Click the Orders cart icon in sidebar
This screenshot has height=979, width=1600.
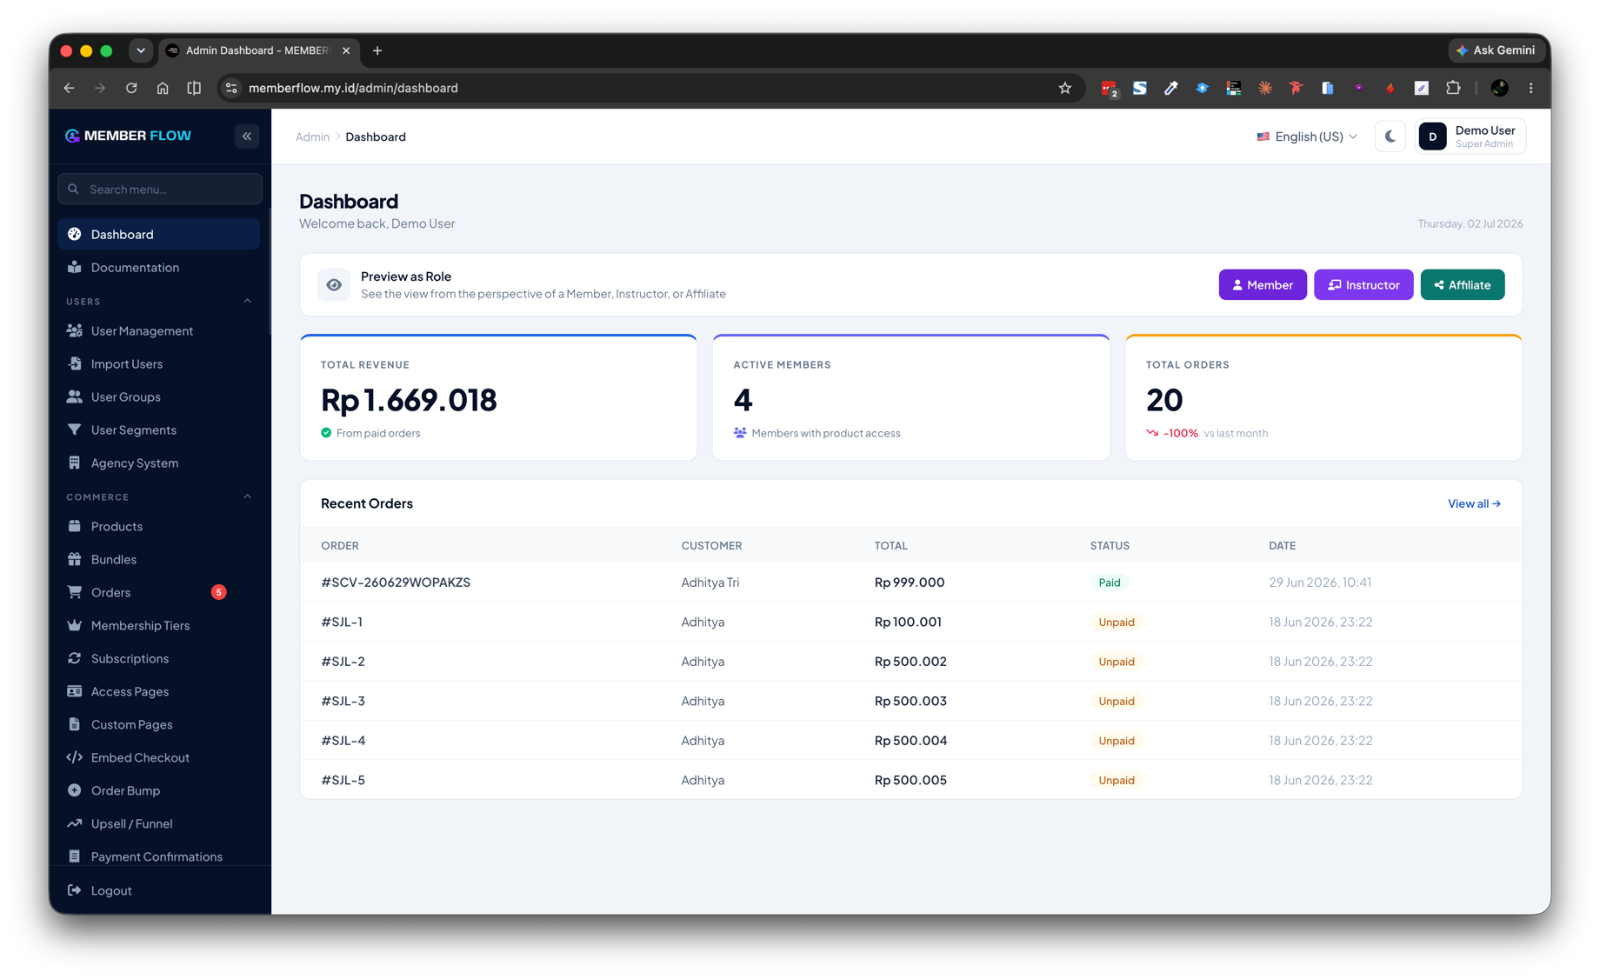click(74, 592)
